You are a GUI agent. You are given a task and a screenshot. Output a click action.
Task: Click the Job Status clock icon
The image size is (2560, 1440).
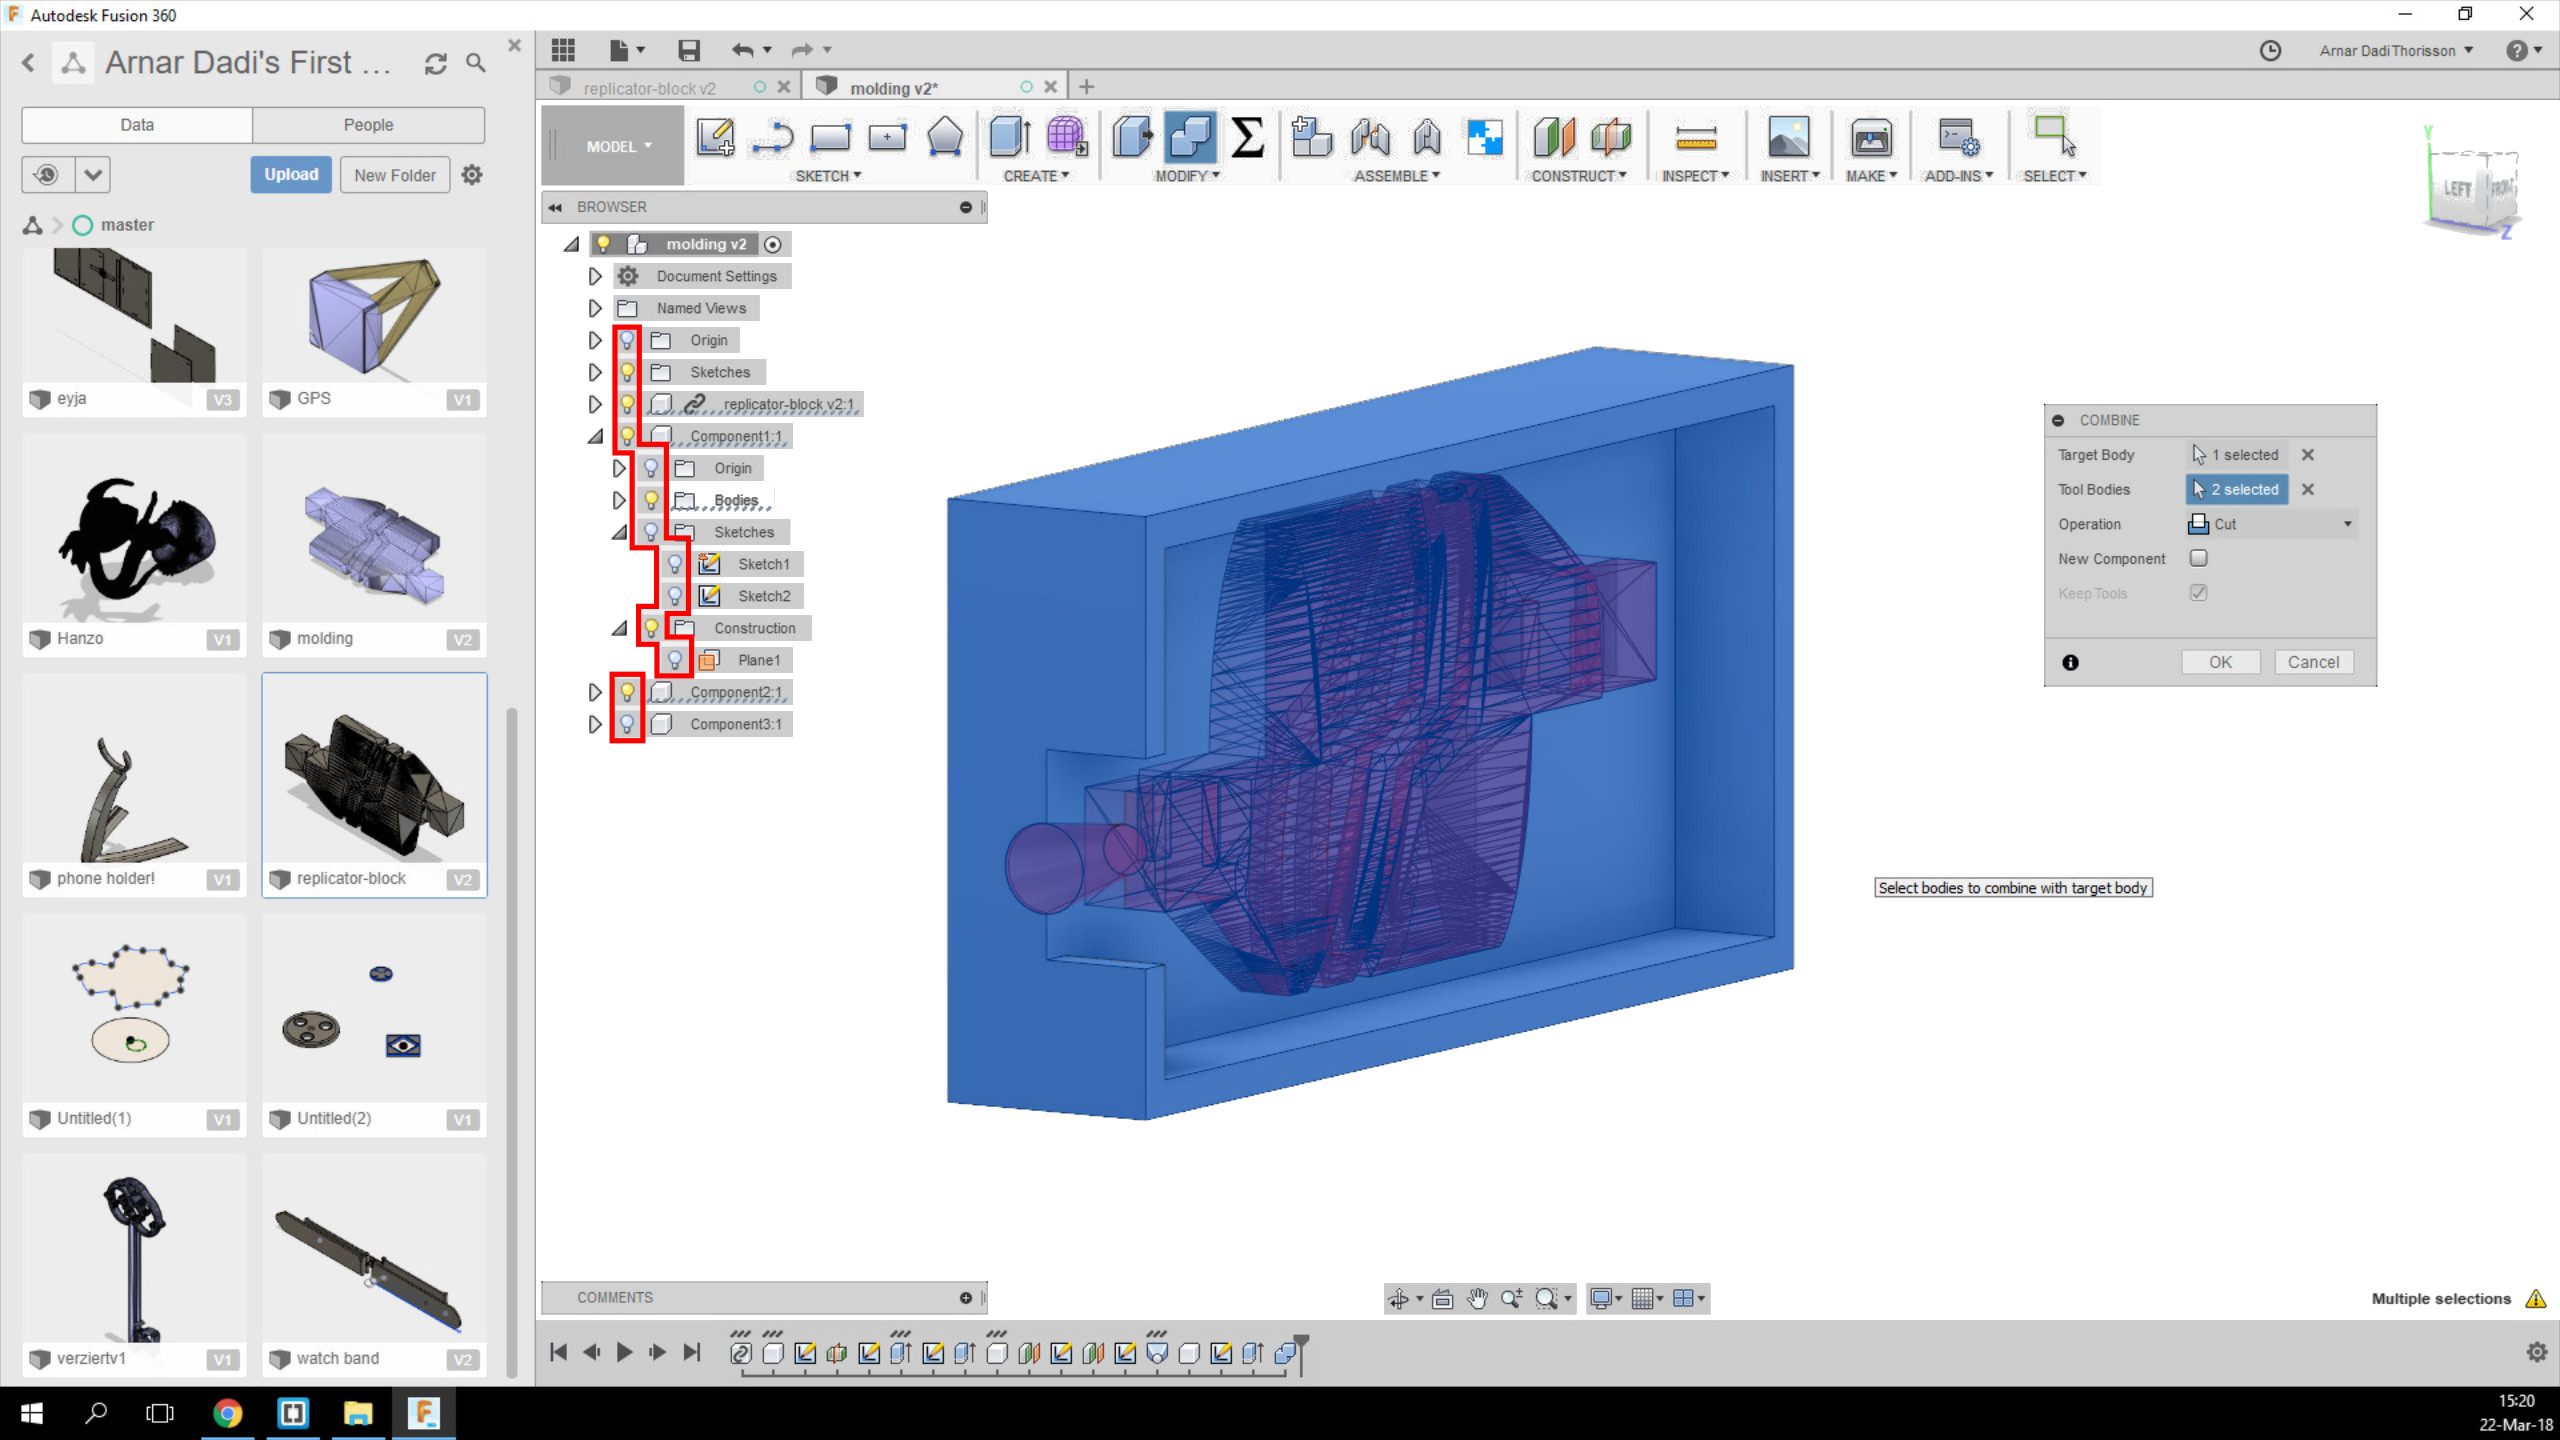2270,51
